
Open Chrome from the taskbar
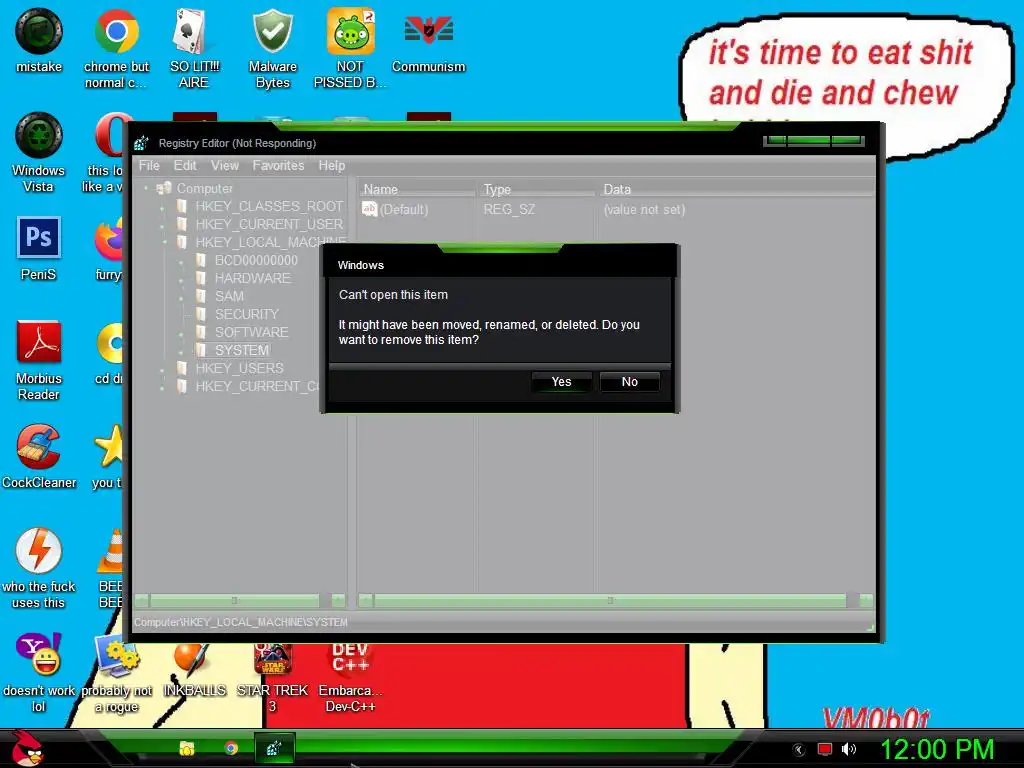pos(231,748)
